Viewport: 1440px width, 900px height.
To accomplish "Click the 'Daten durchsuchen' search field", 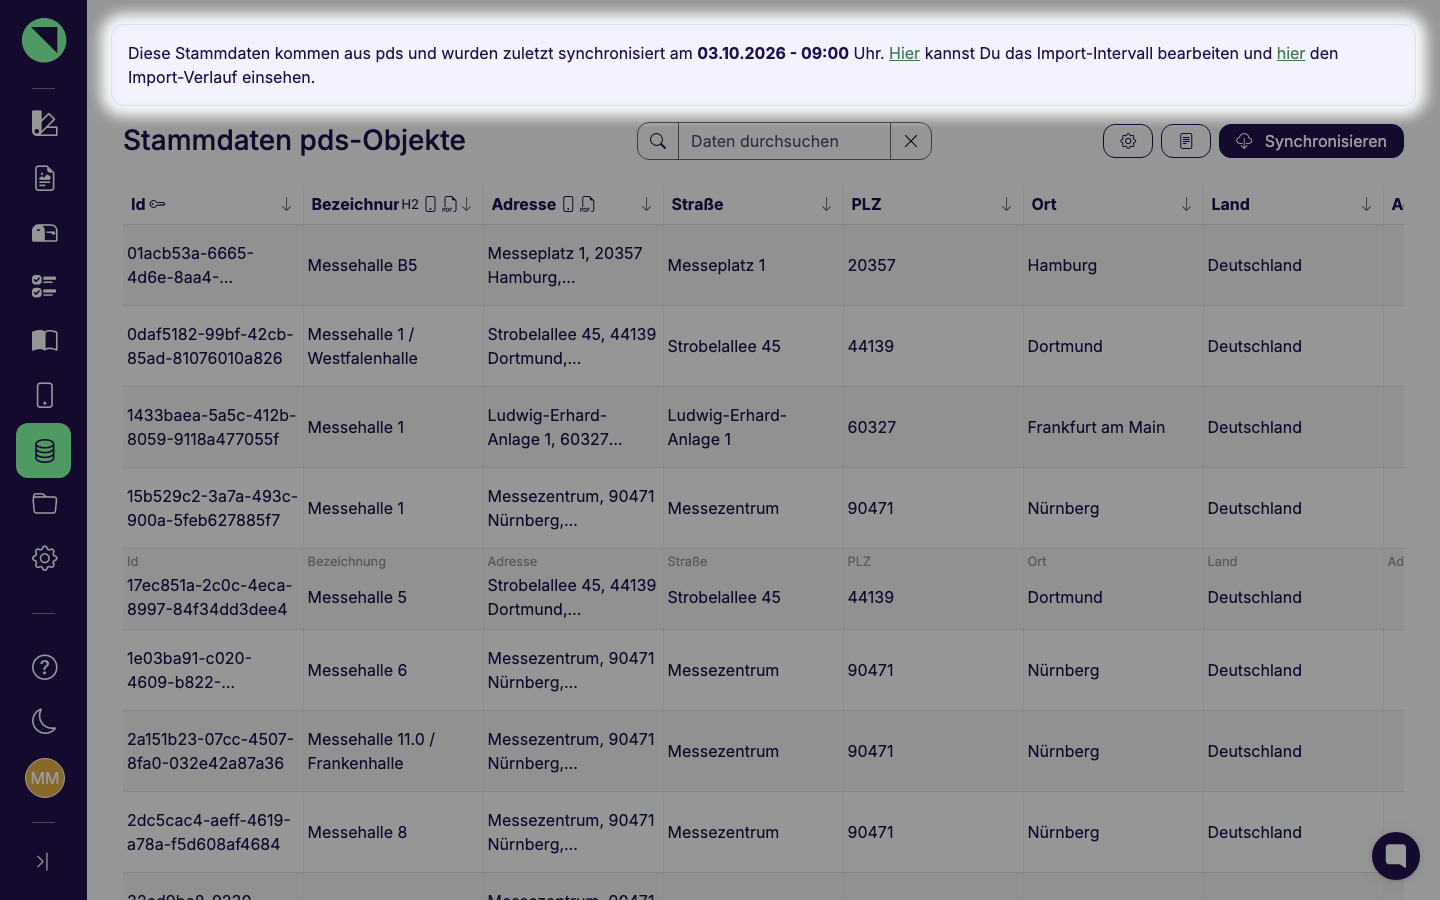I will point(784,141).
